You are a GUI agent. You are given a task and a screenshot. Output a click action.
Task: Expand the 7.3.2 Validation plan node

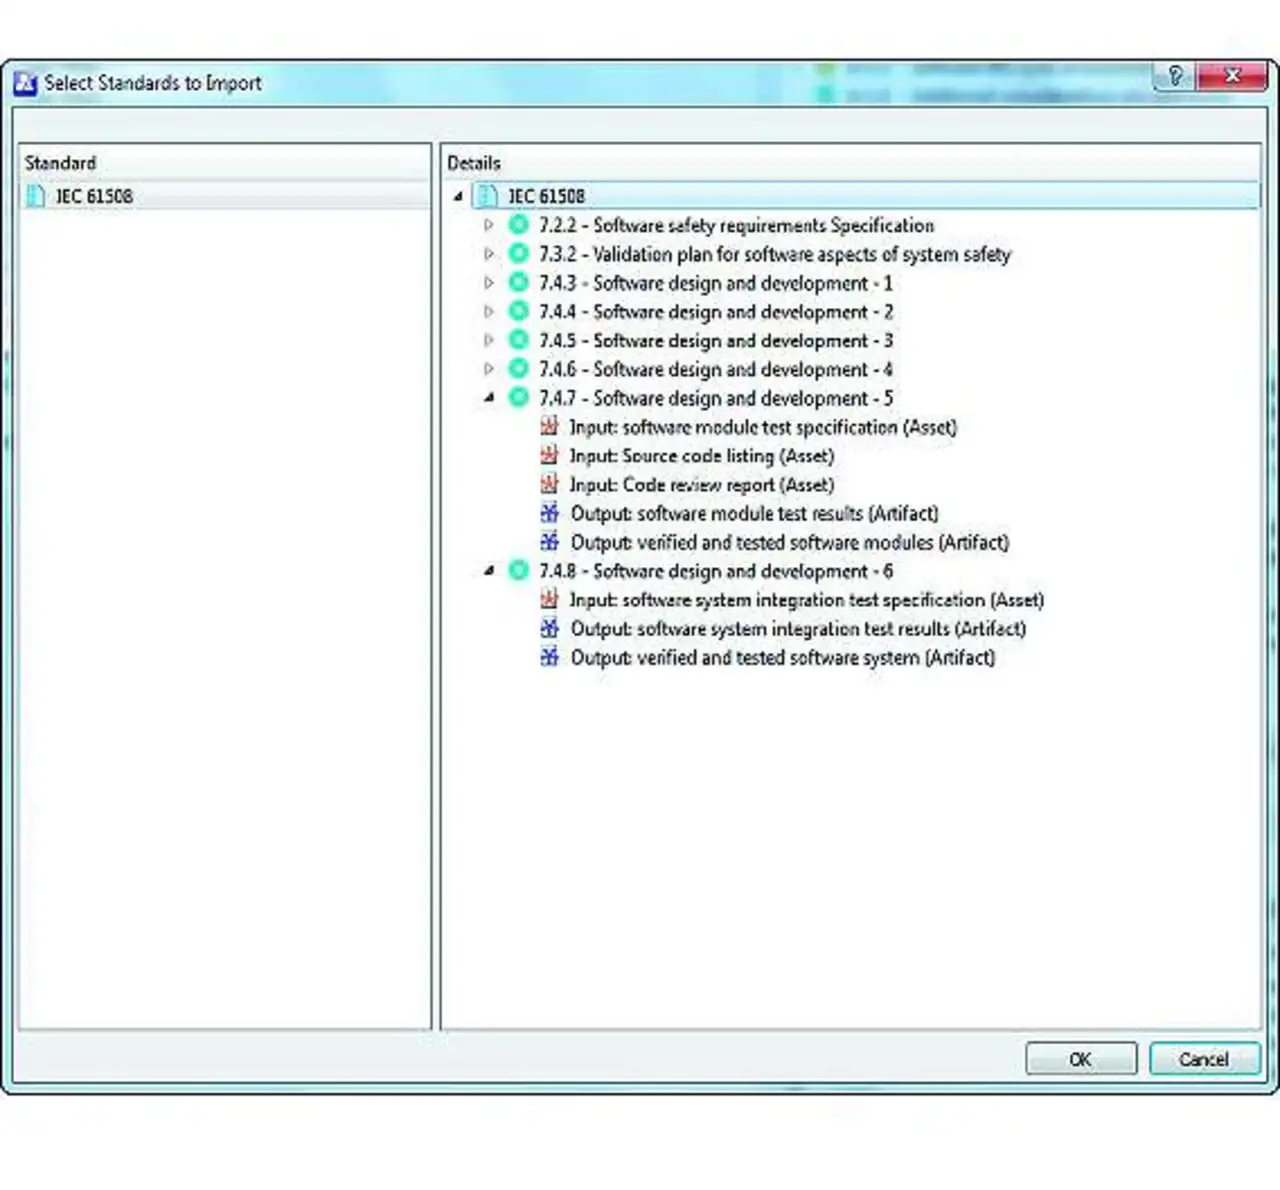pos(489,254)
